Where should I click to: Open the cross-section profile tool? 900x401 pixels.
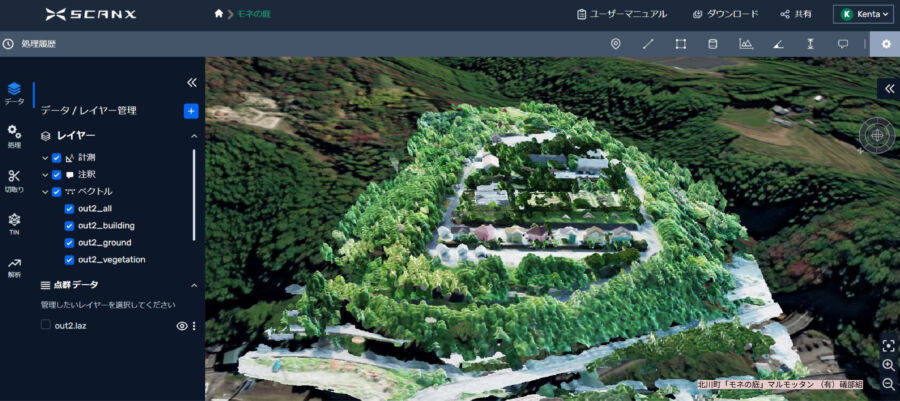click(745, 44)
